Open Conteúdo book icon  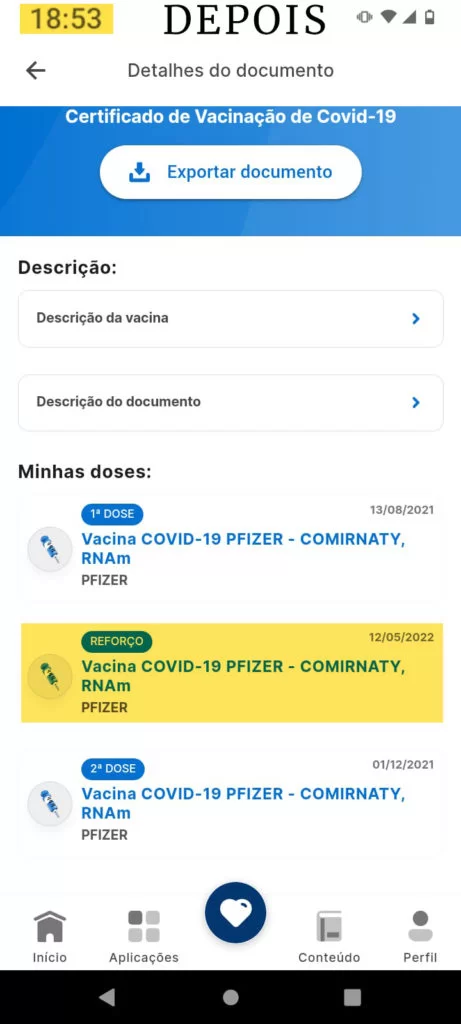329,925
